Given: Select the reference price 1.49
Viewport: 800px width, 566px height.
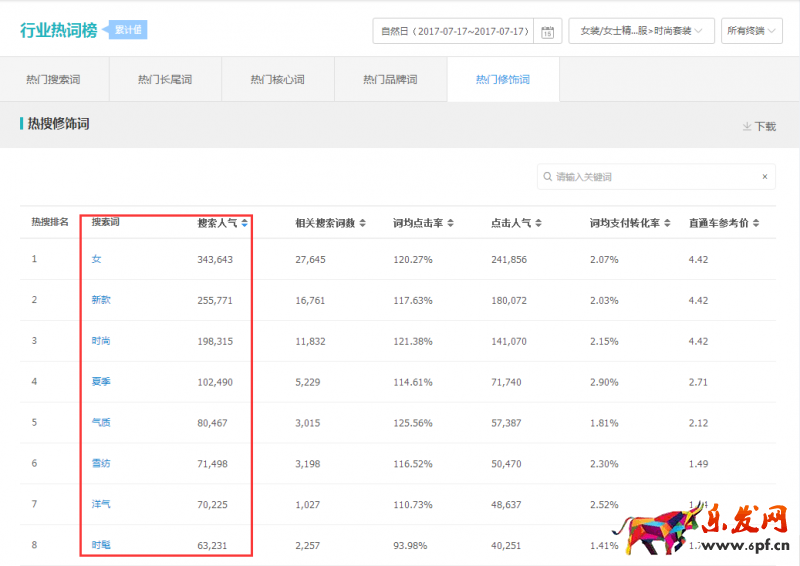Looking at the screenshot, I should 698,464.
